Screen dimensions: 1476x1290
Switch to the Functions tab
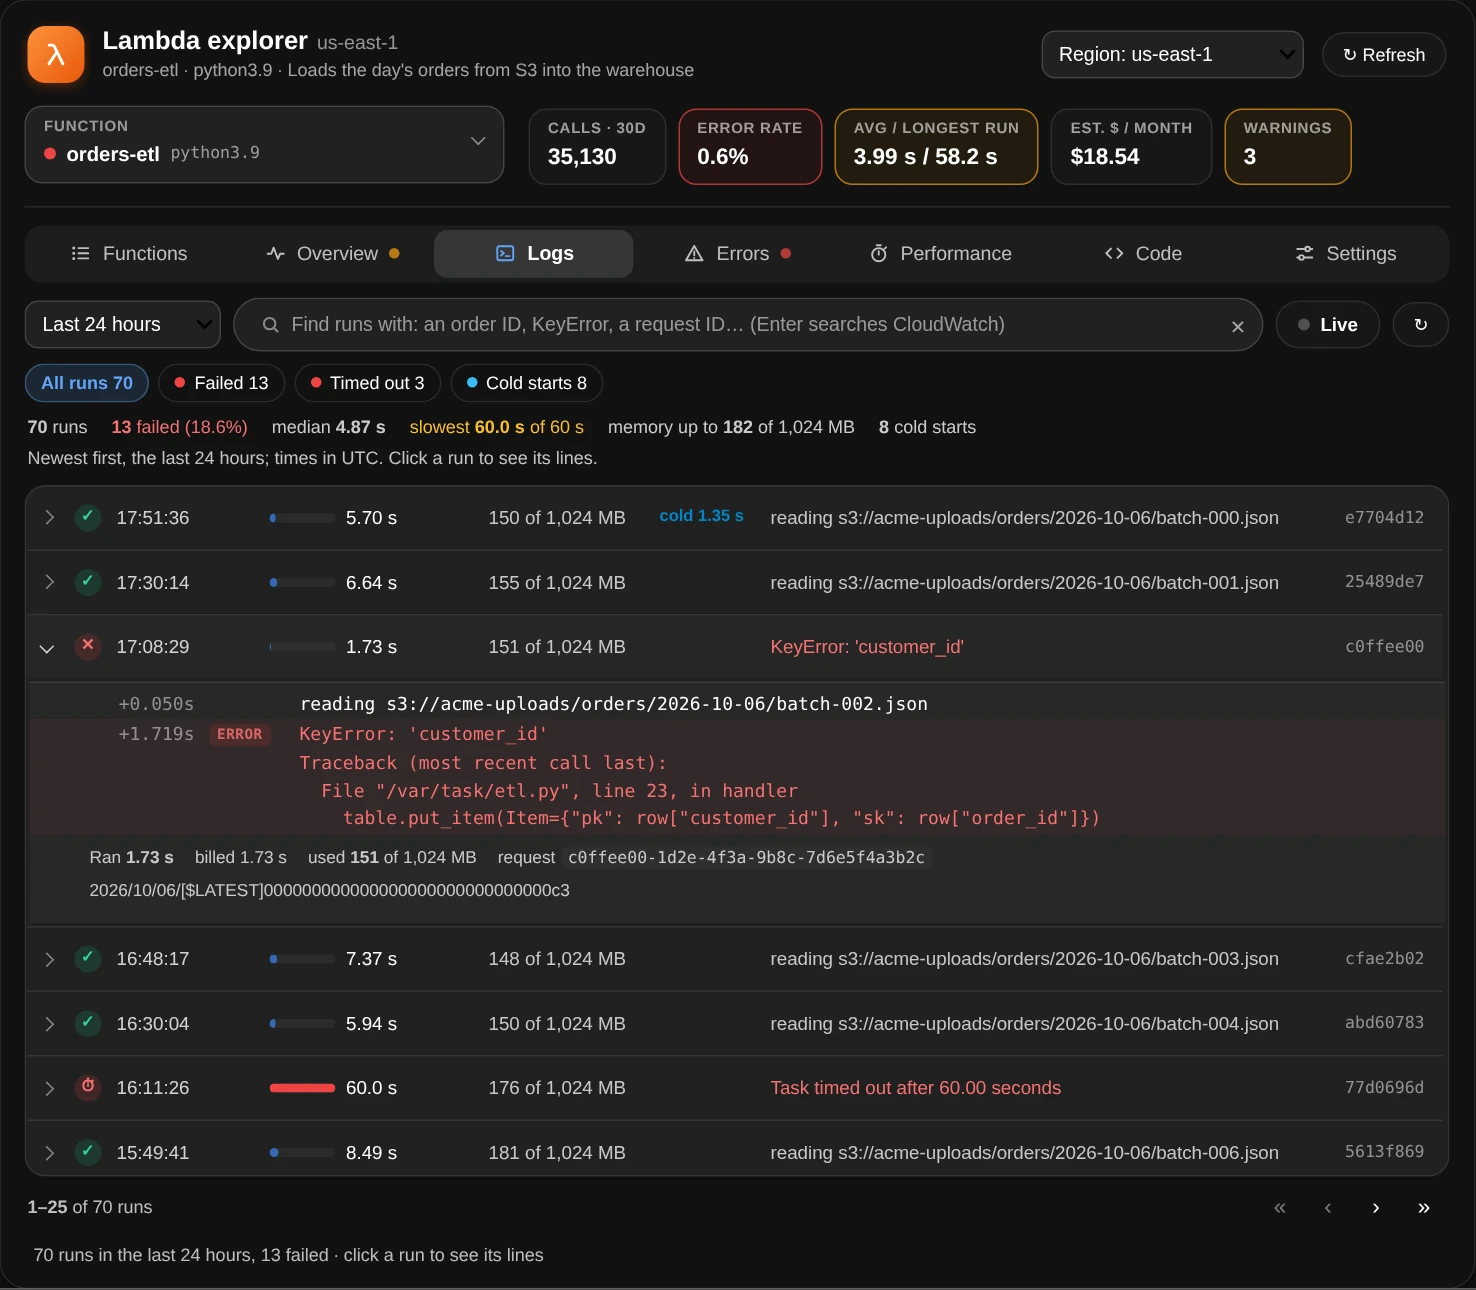pos(130,254)
